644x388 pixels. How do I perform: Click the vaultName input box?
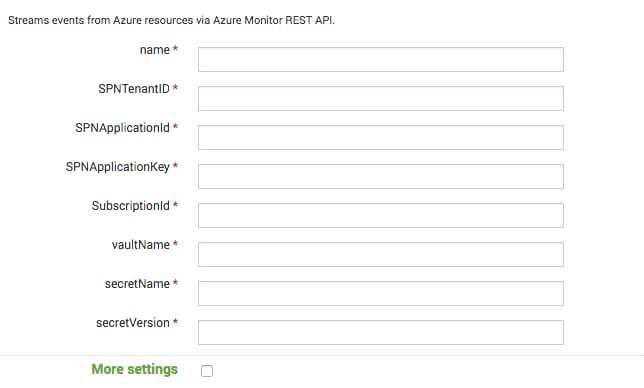pos(381,255)
